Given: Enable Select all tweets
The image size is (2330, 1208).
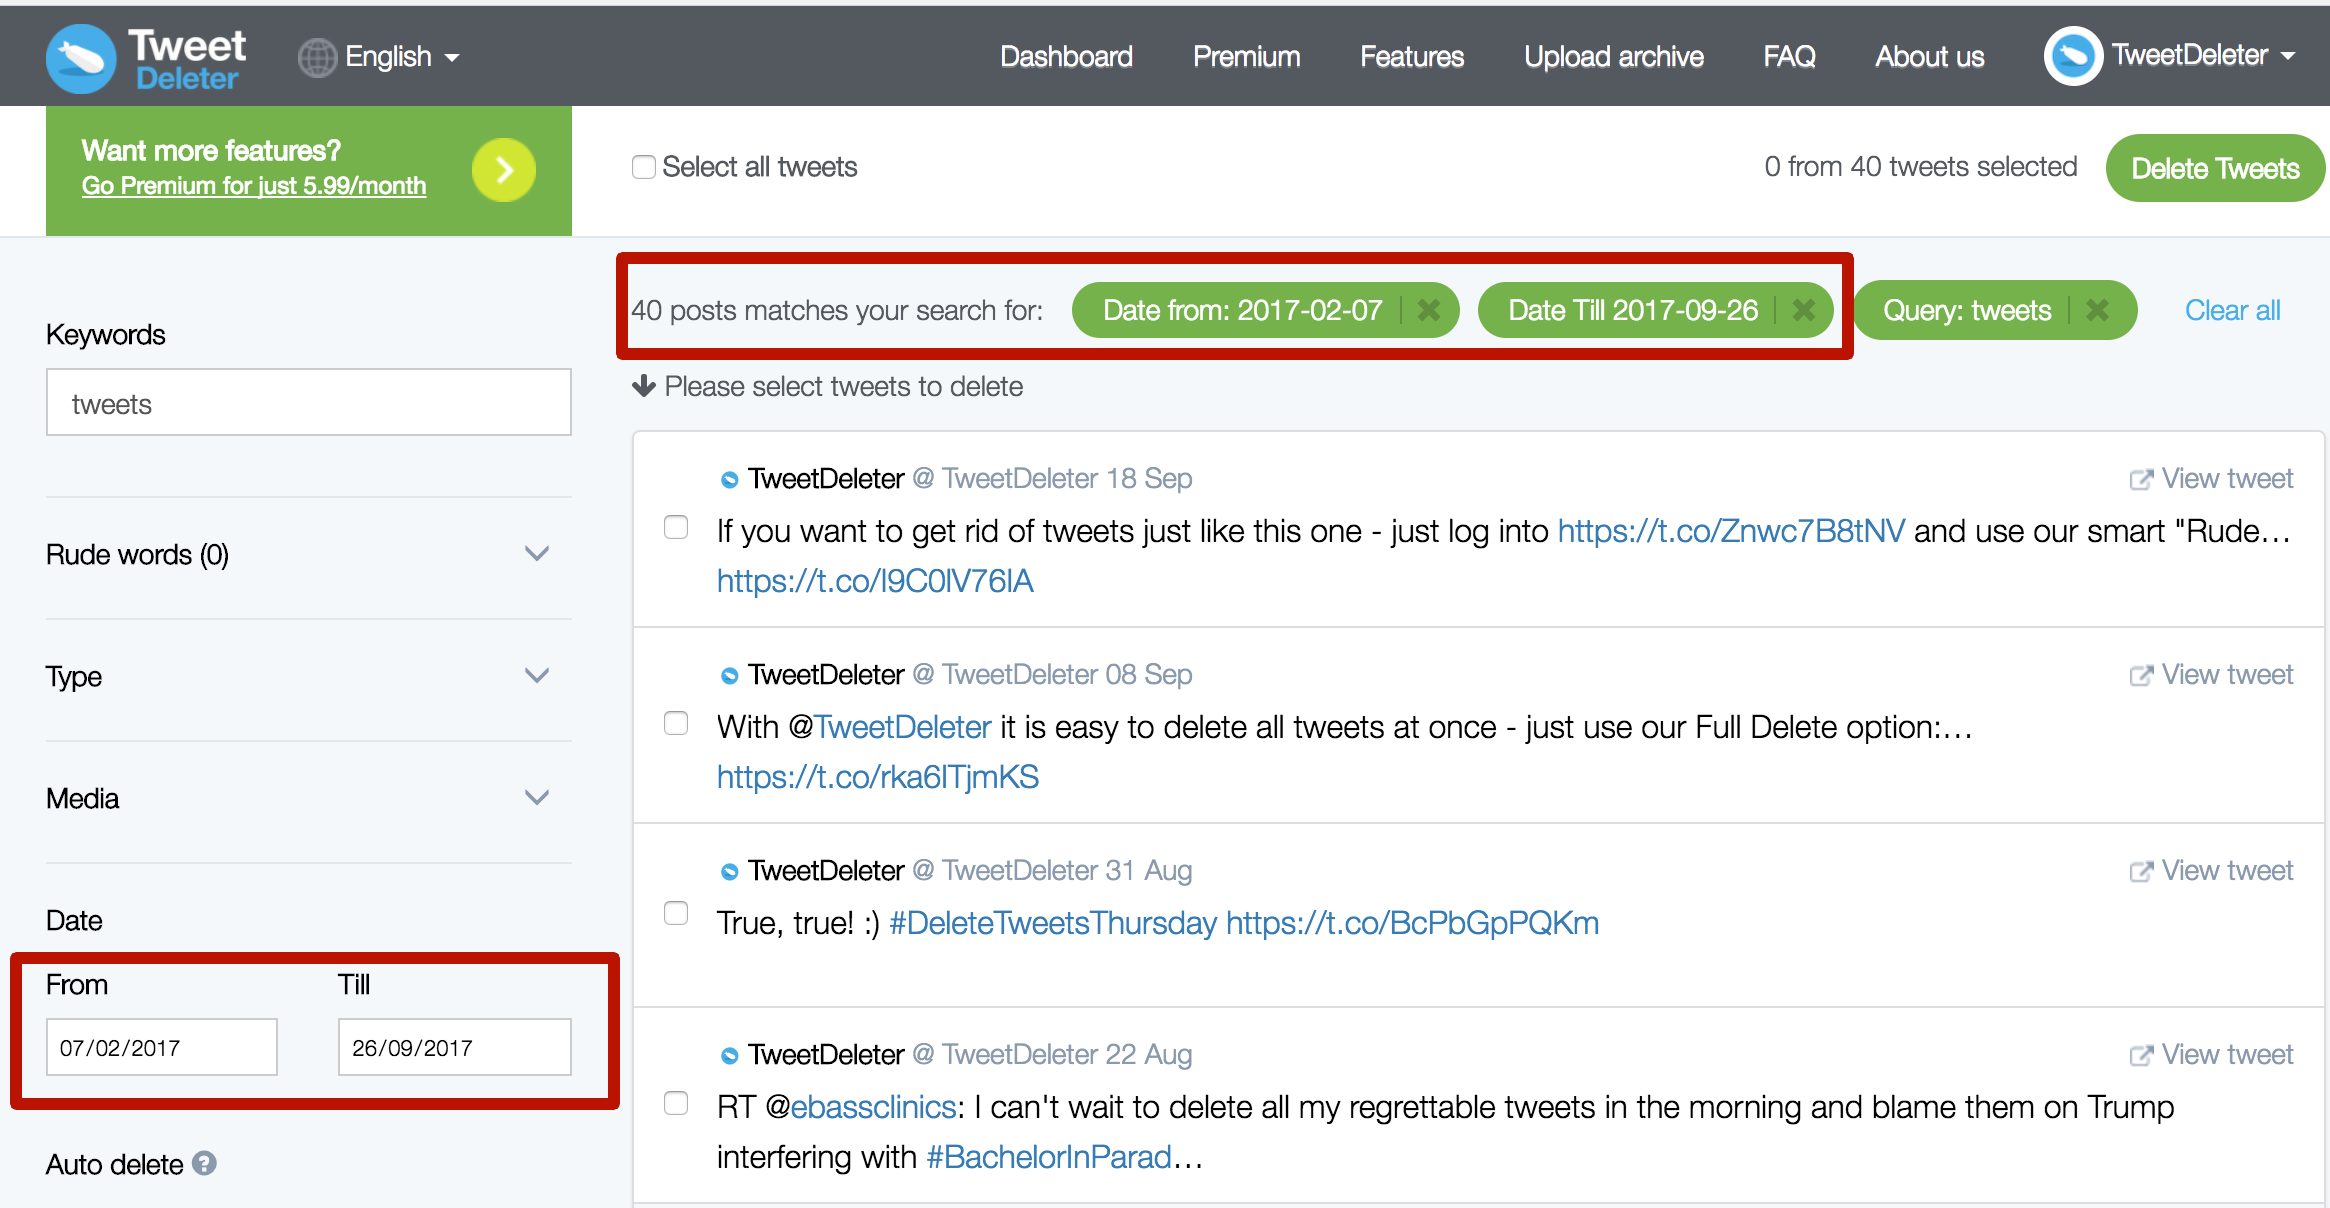Looking at the screenshot, I should (x=643, y=166).
